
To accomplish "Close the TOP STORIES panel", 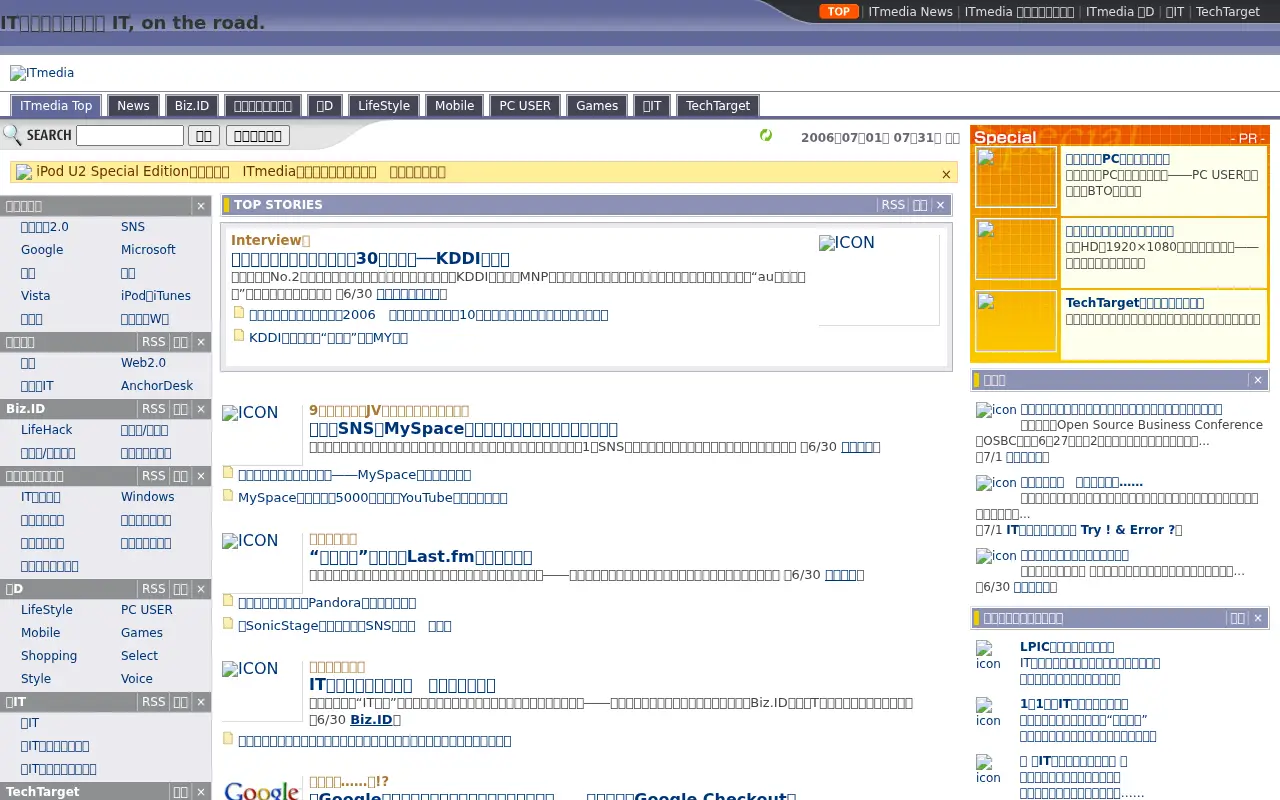I will 940,205.
